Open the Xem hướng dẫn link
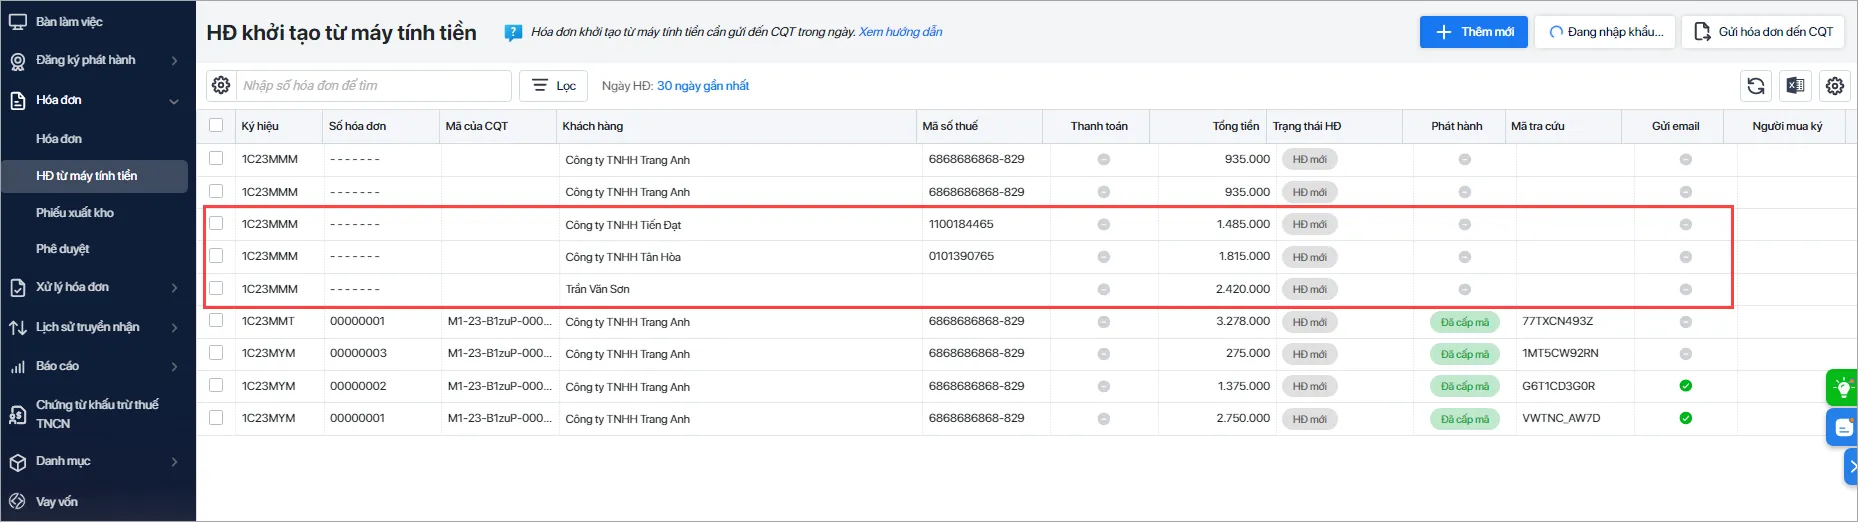The width and height of the screenshot is (1858, 522). 900,32
